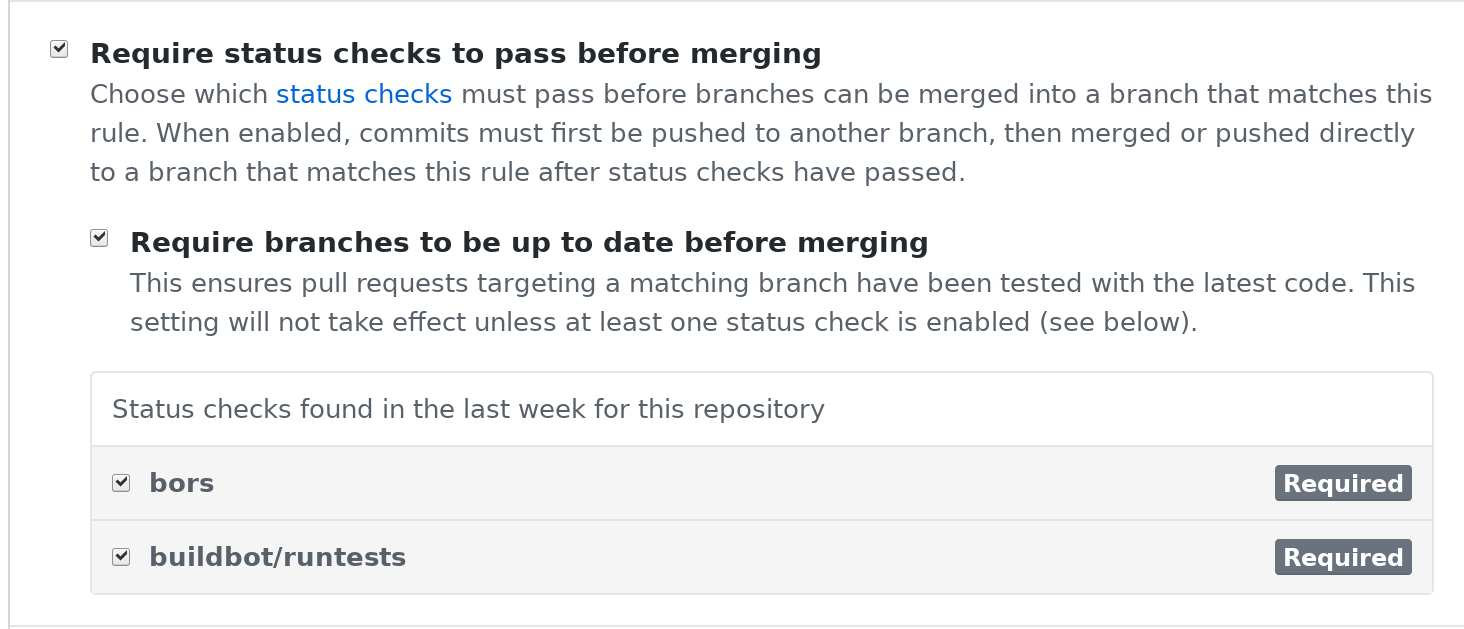Screen dimensions: 1464x629
Task: Click "When enabled, commits must first be pushed" text
Action: pyautogui.click(x=500, y=134)
